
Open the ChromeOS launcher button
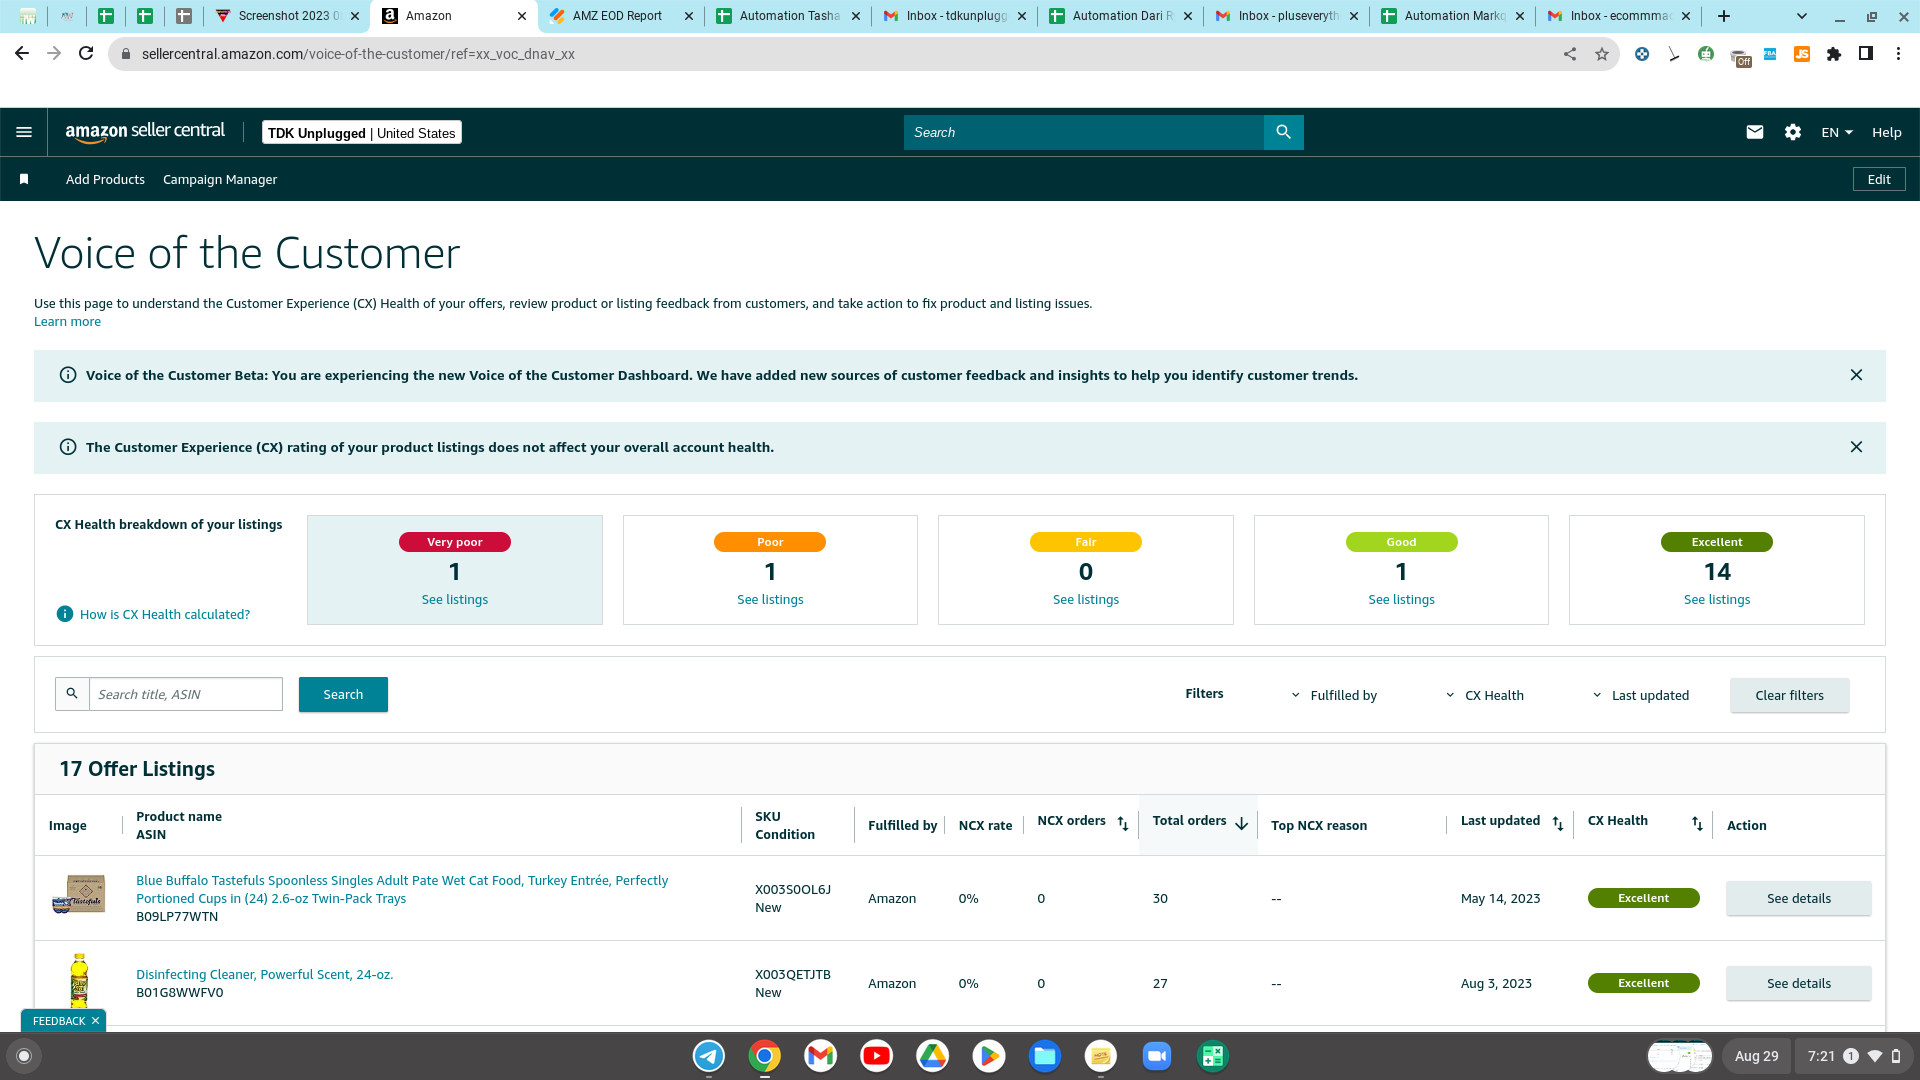[24, 1056]
